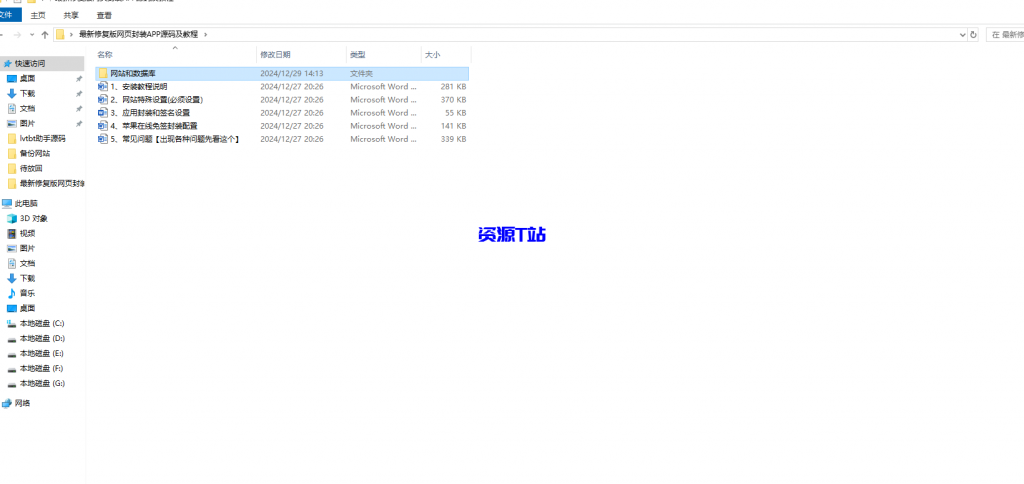Image resolution: width=1024 pixels, height=484 pixels.
Task: Go to 音乐 under This PC
Action: [27, 293]
